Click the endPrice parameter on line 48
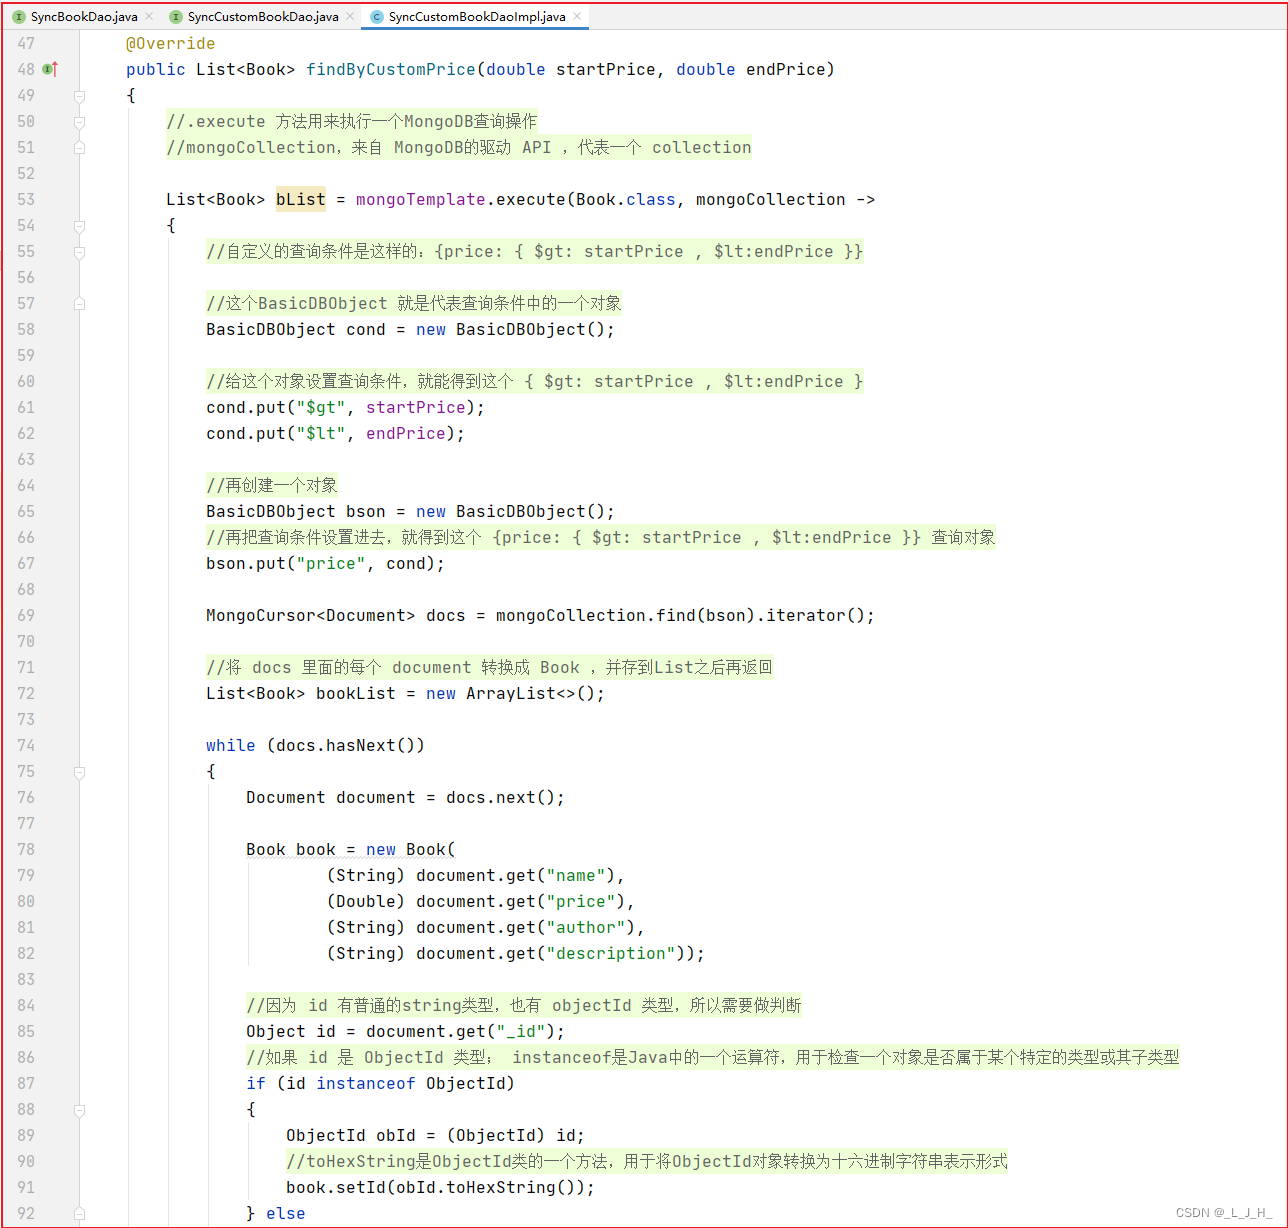 (786, 70)
